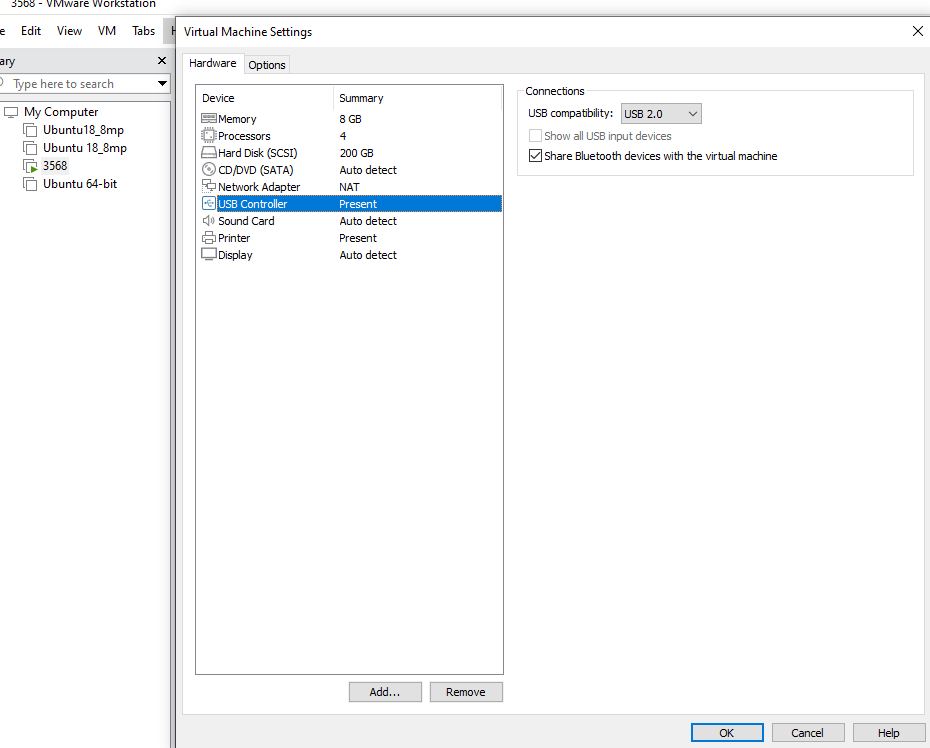Select the Memory row label
This screenshot has width=930, height=748.
click(237, 119)
